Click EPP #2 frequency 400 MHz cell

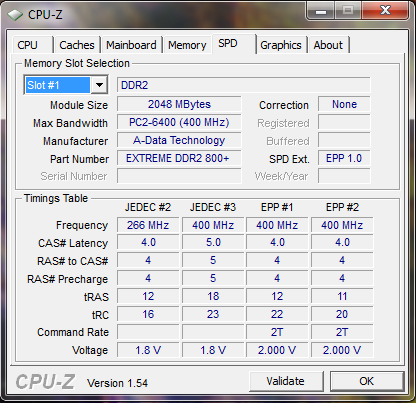tap(342, 225)
